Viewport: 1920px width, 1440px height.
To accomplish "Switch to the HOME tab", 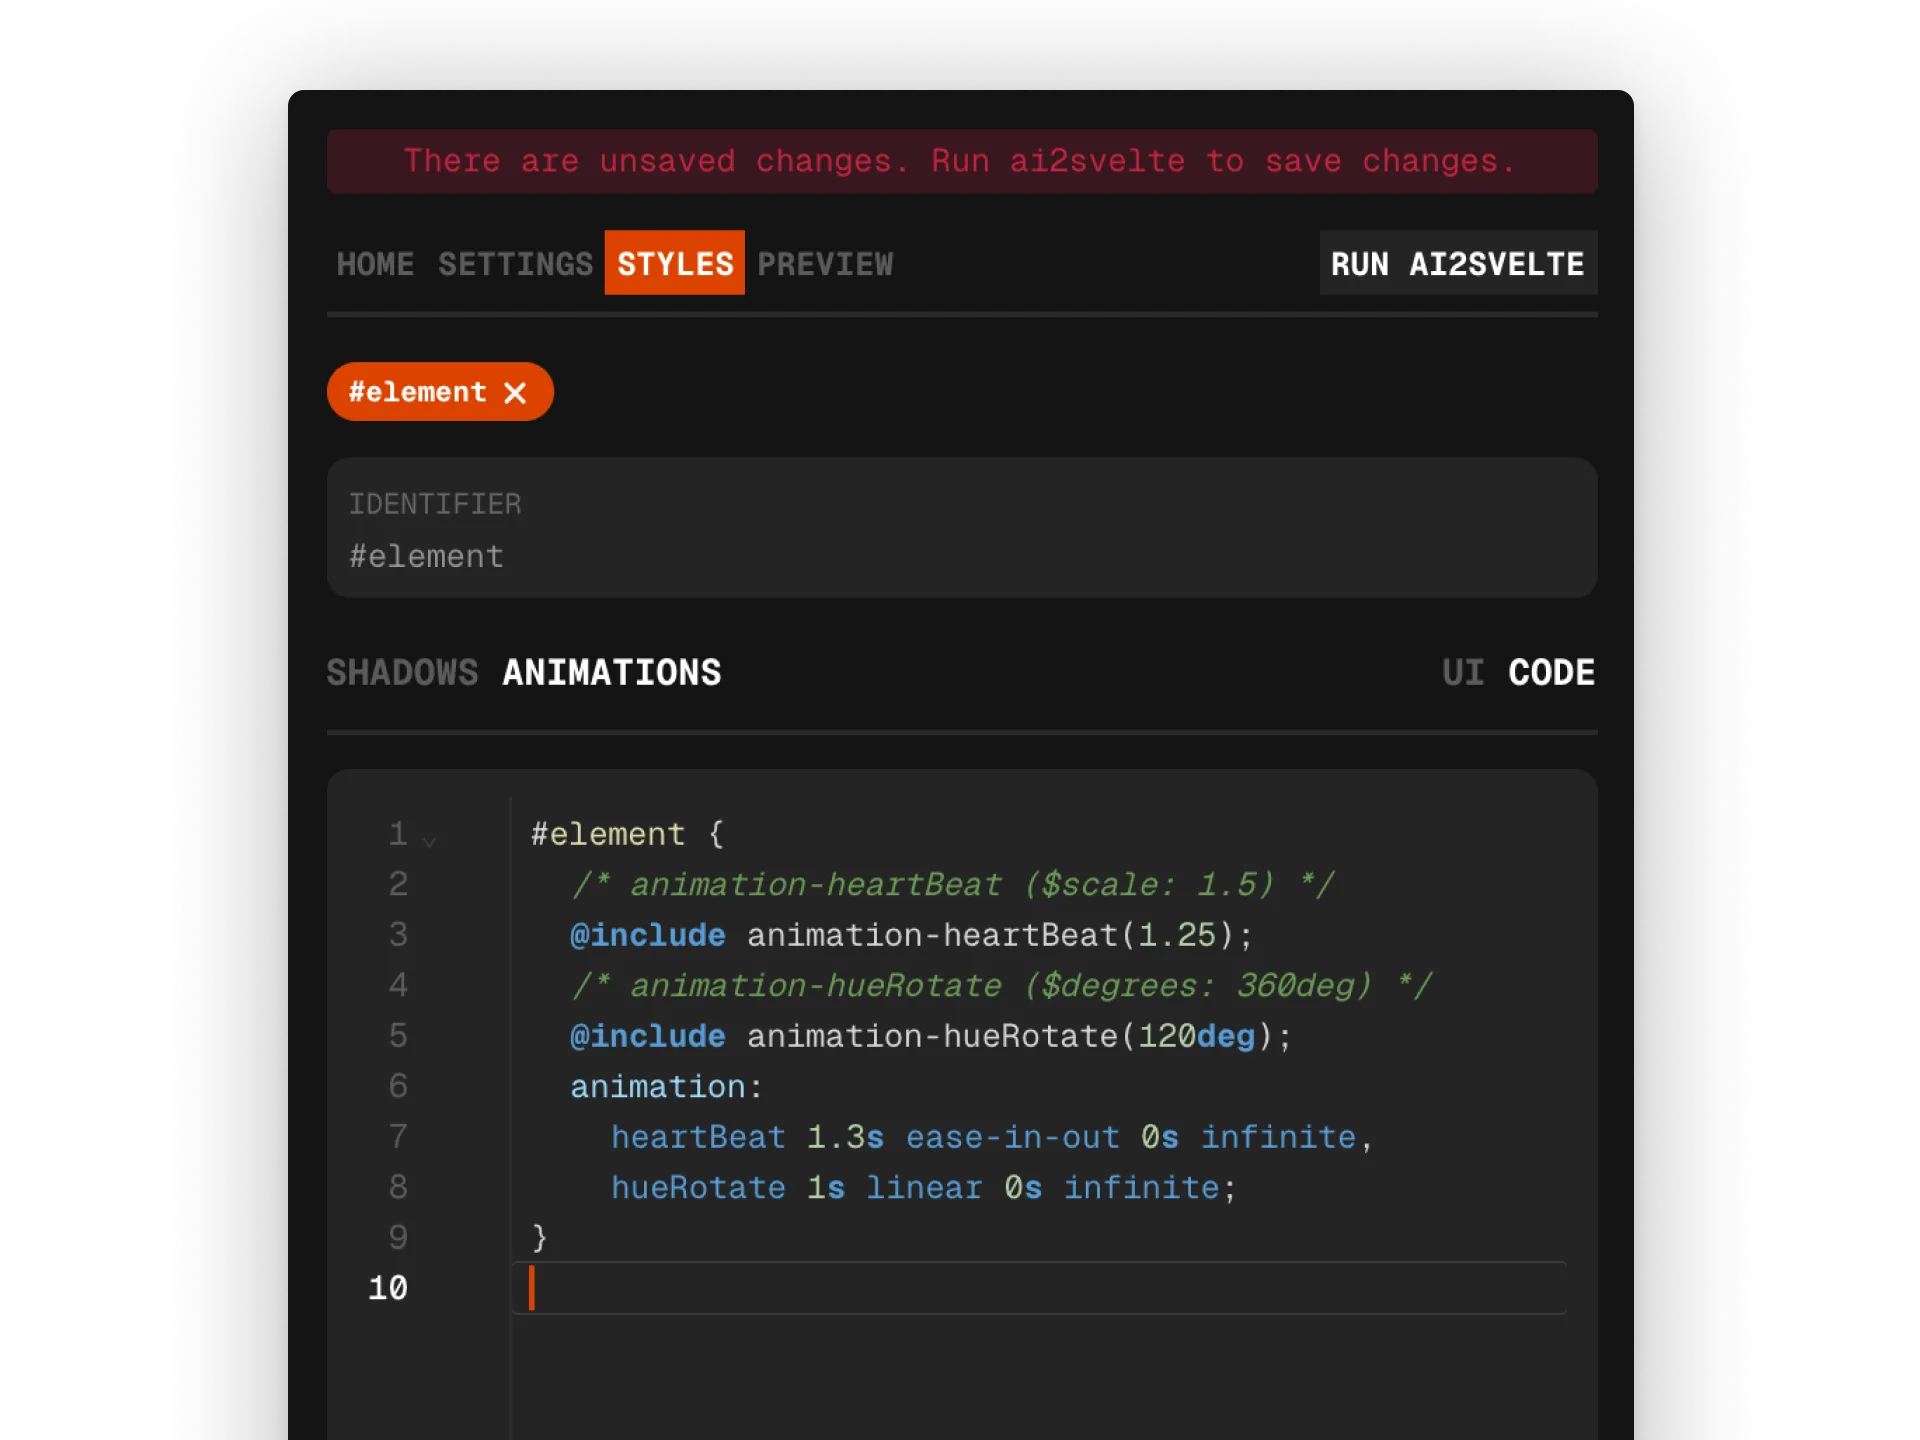I will pos(375,263).
